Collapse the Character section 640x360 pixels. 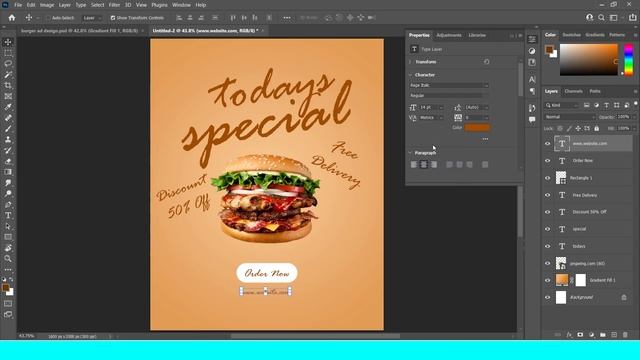click(x=410, y=75)
